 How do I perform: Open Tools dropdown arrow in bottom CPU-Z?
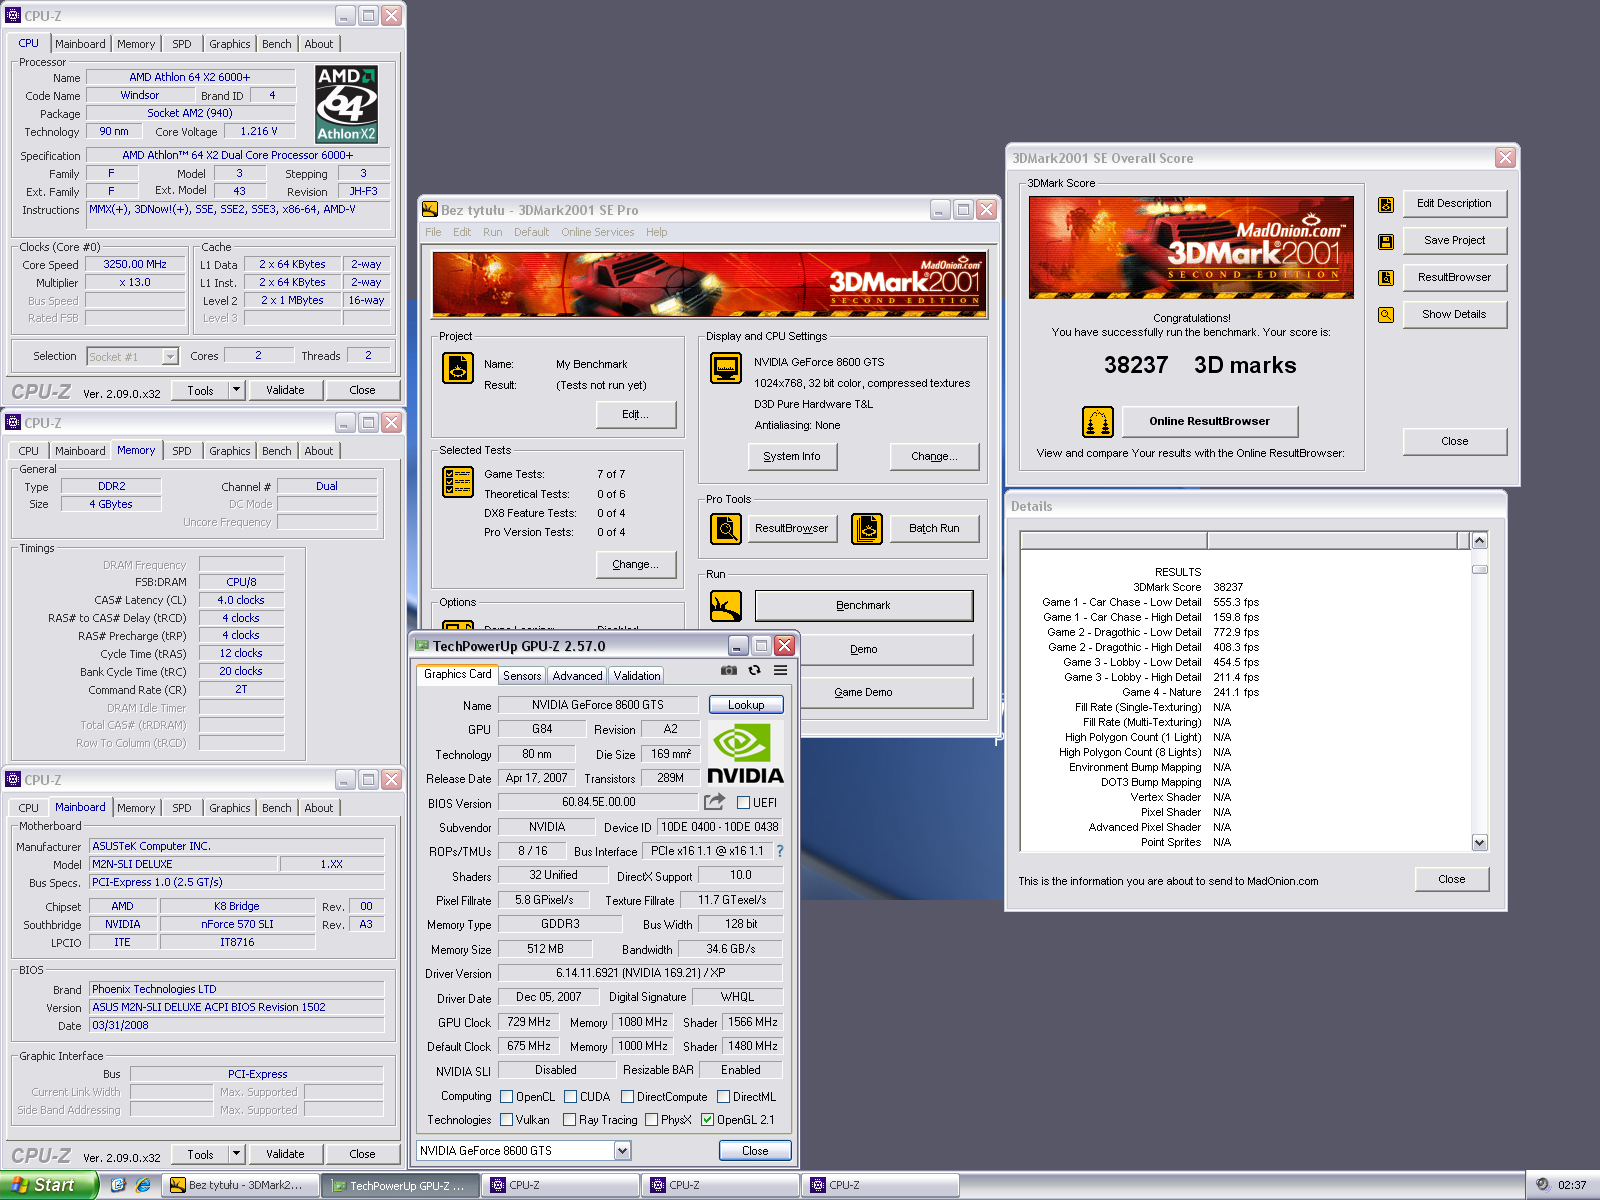tap(237, 1154)
